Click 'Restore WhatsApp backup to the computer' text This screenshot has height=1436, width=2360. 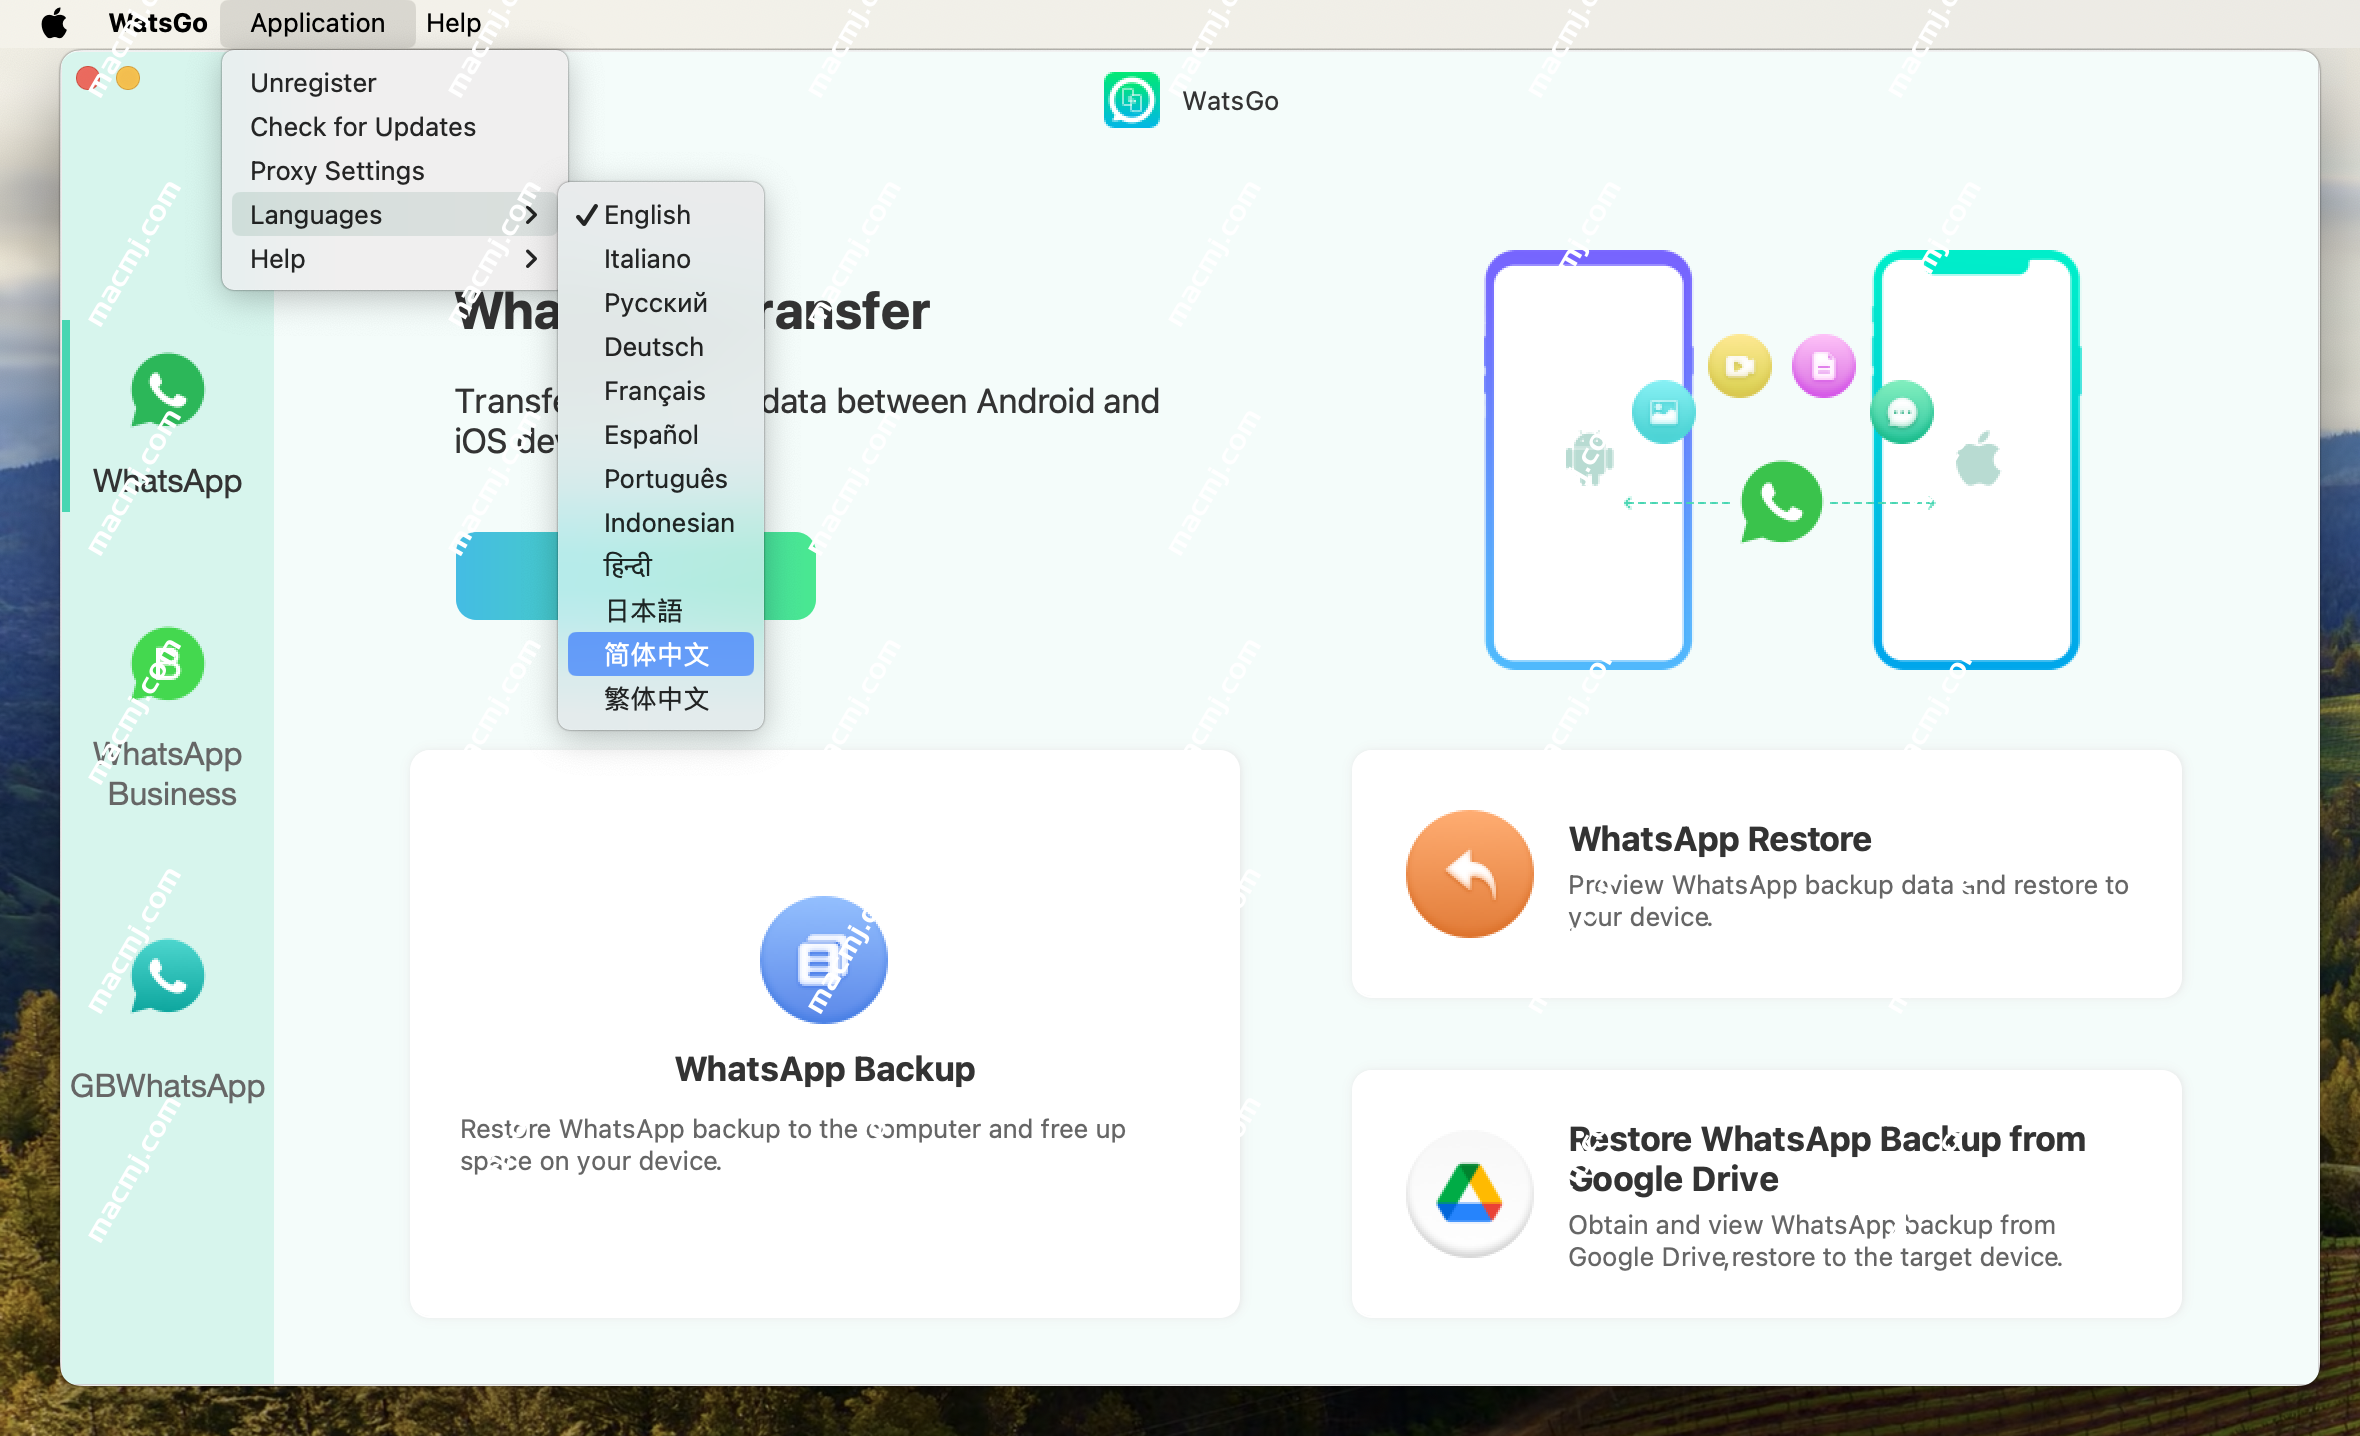tap(793, 1145)
